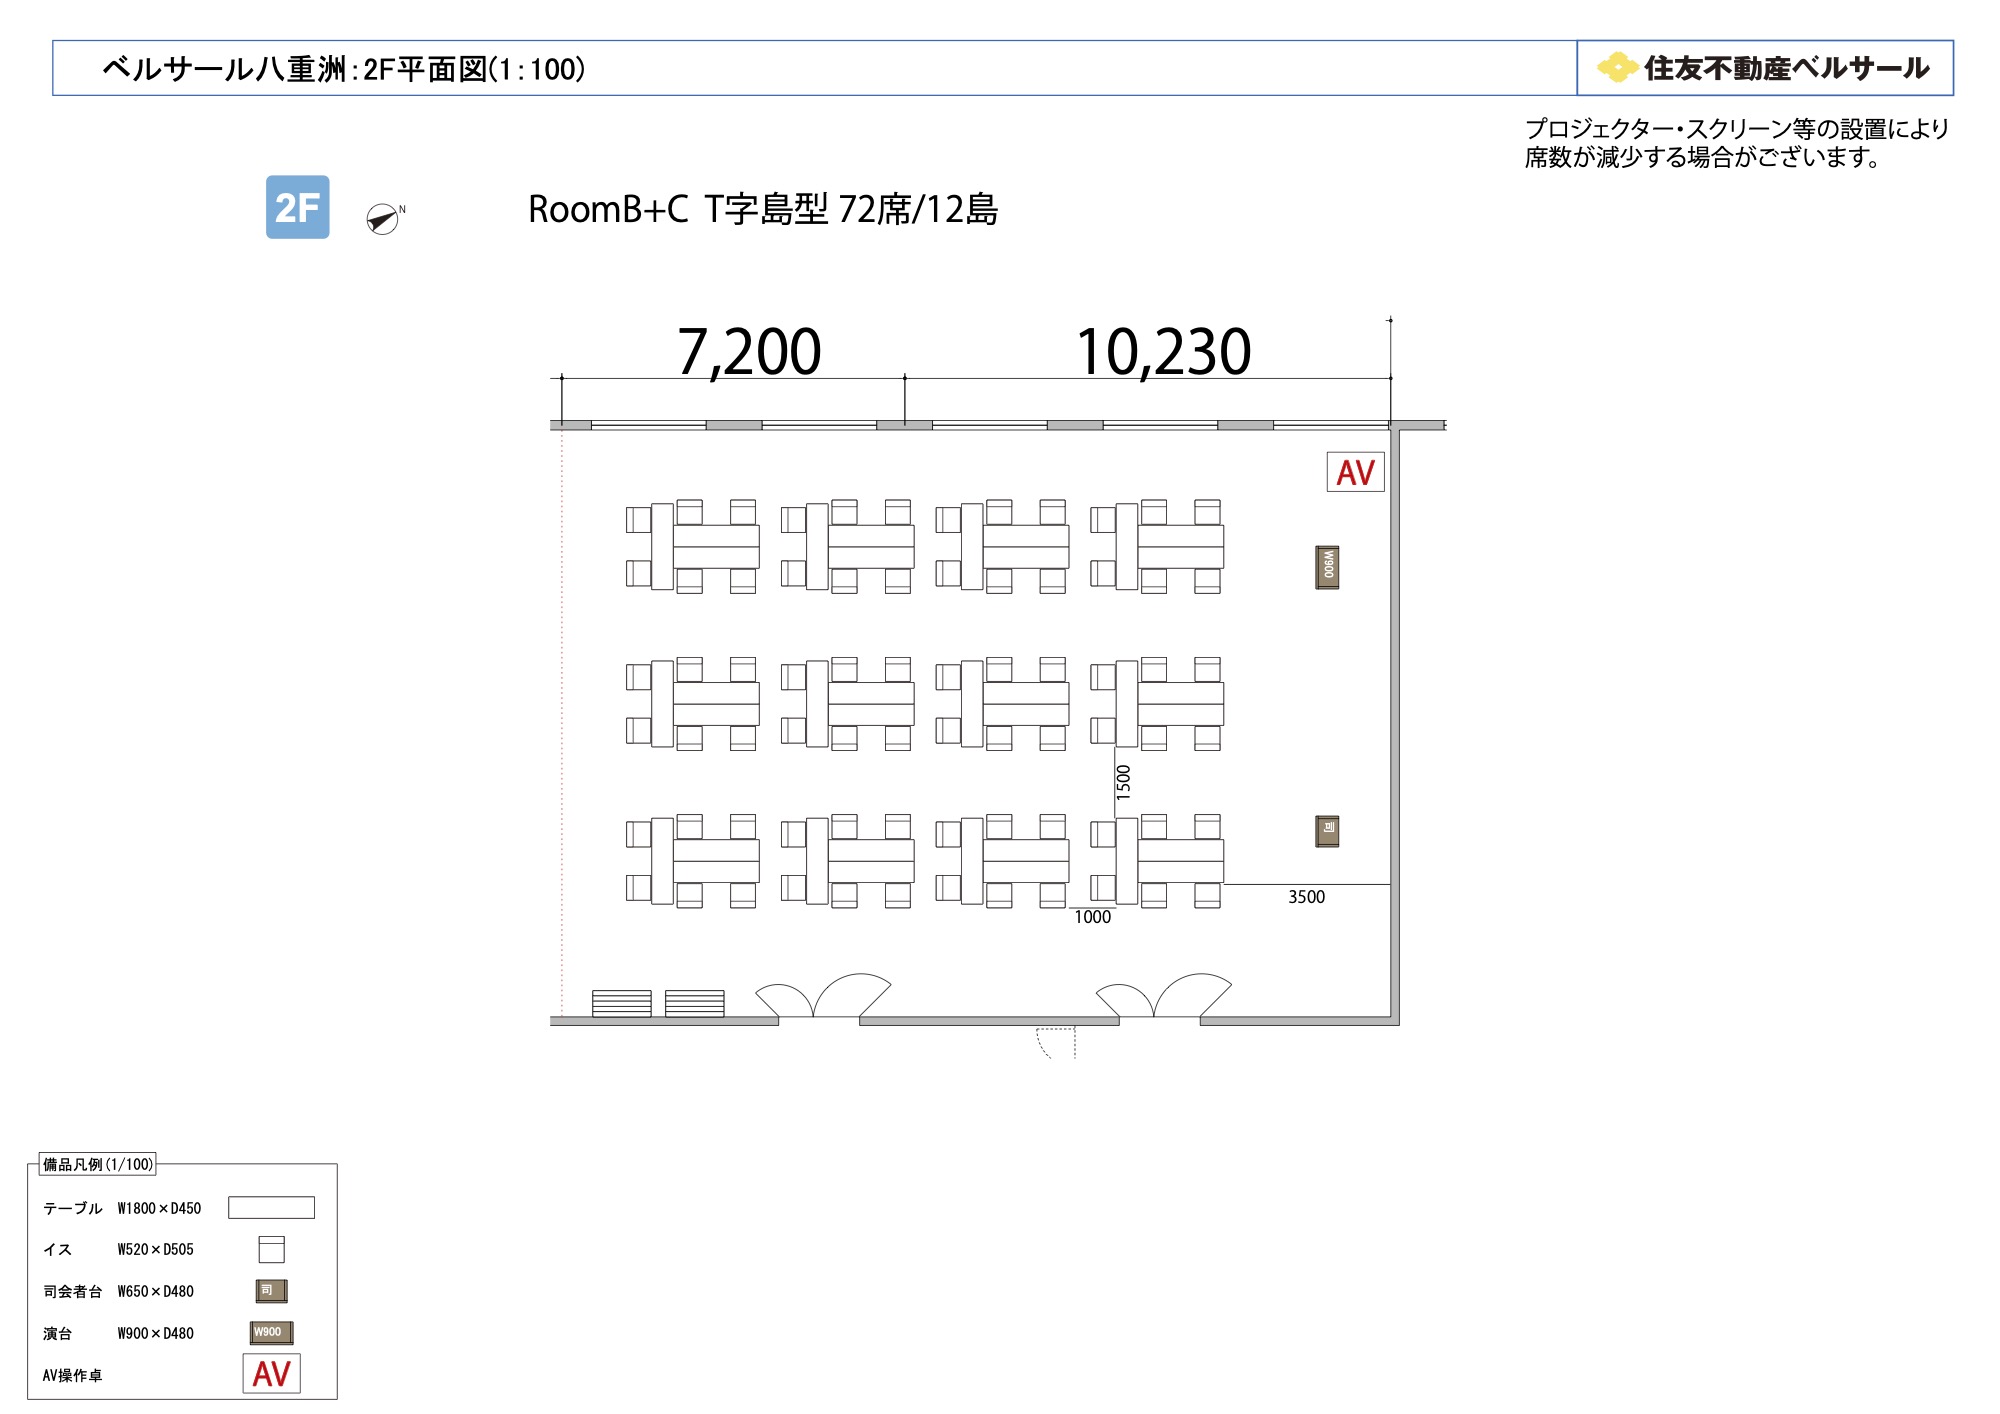Select the table island beside the 3500 dimension line
Screen dimensions: 2000x1414
click(1157, 861)
